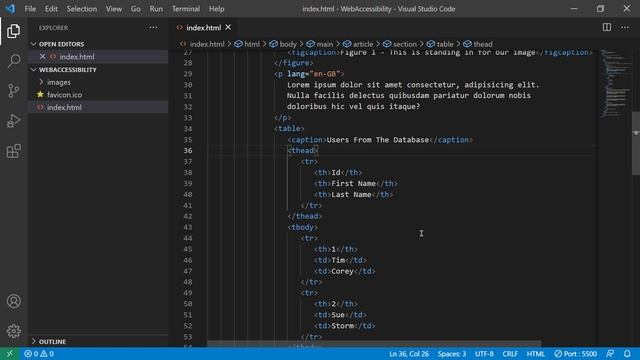Change the CRLF end of line setting
Screen dimensions: 640x360
510,354
